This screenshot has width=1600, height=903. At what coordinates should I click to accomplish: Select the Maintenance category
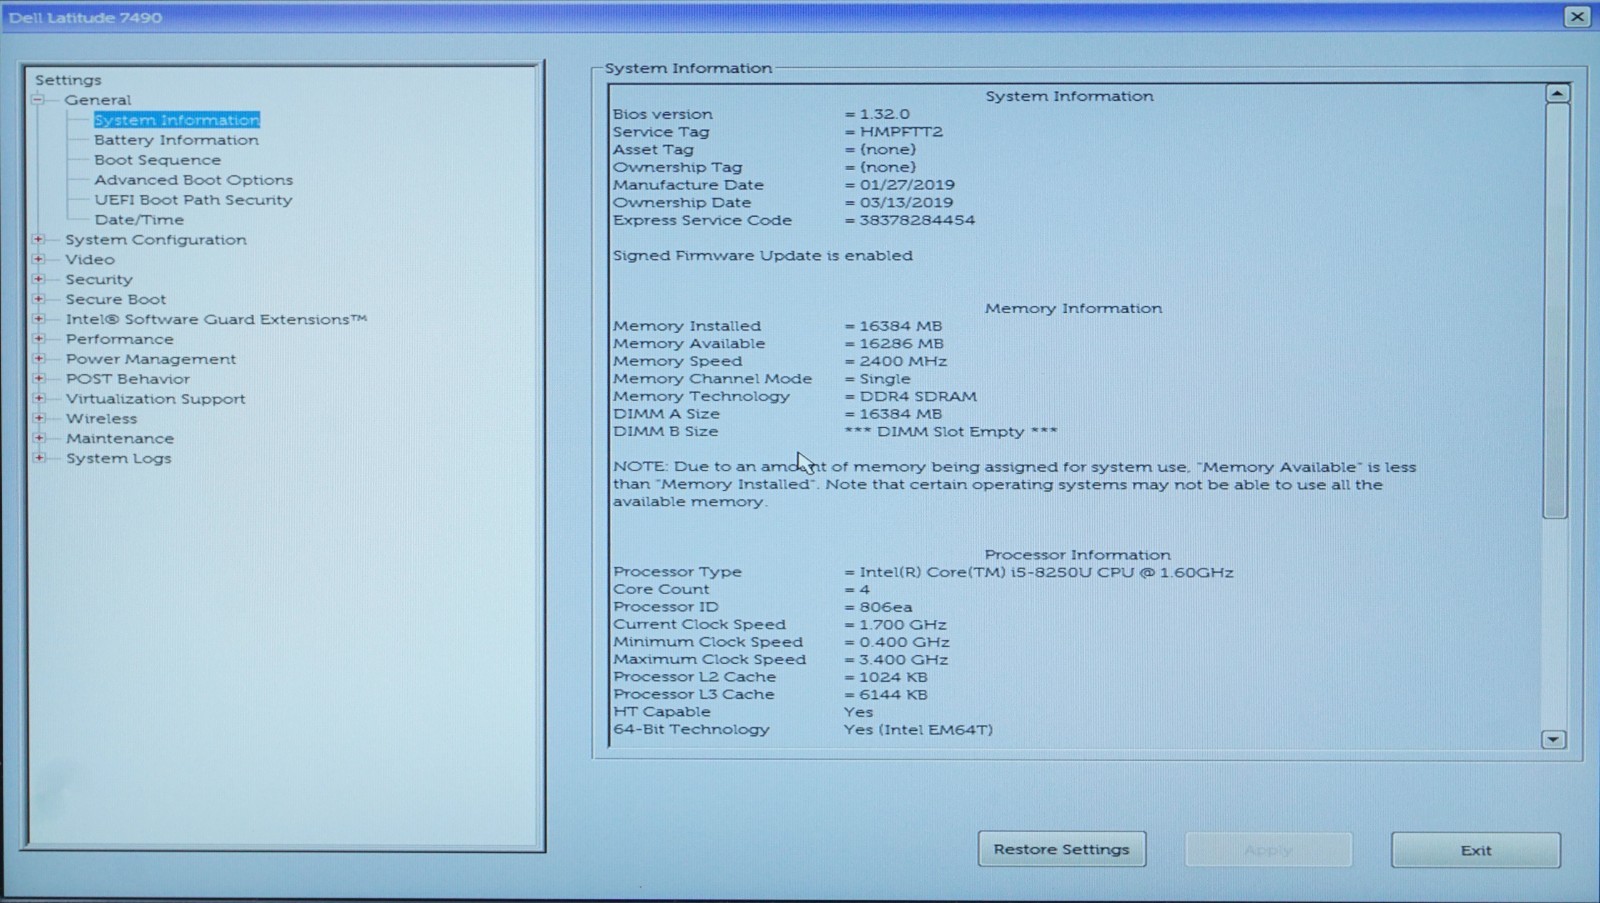coord(120,439)
